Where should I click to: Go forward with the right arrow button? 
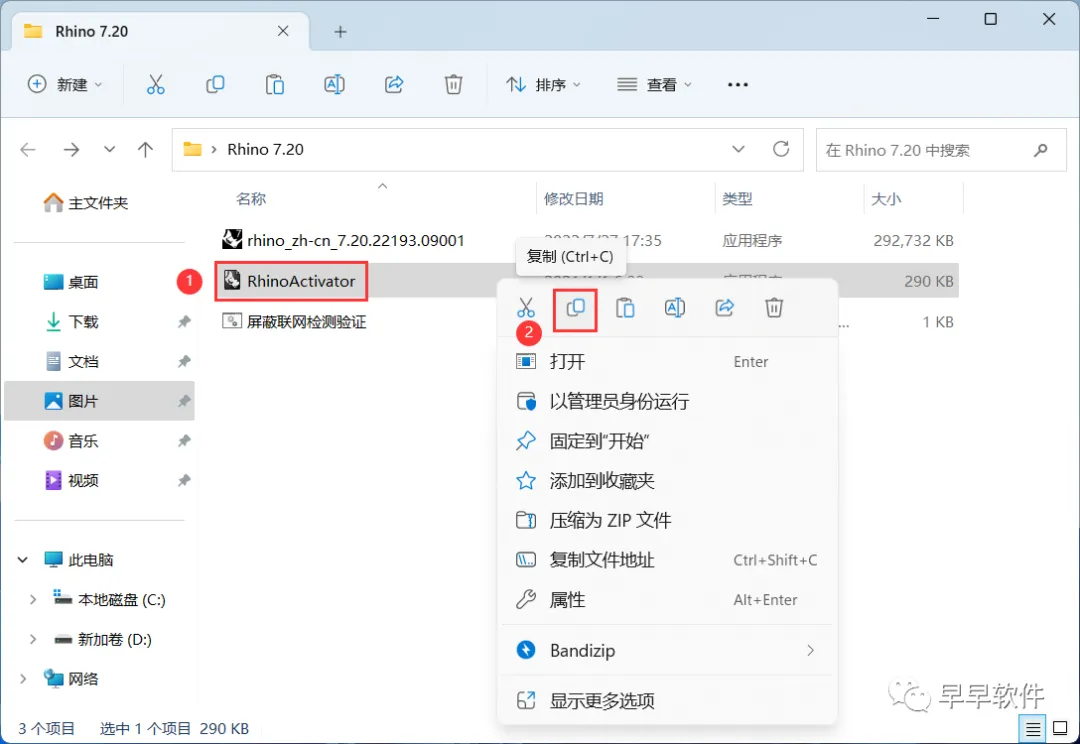(72, 149)
